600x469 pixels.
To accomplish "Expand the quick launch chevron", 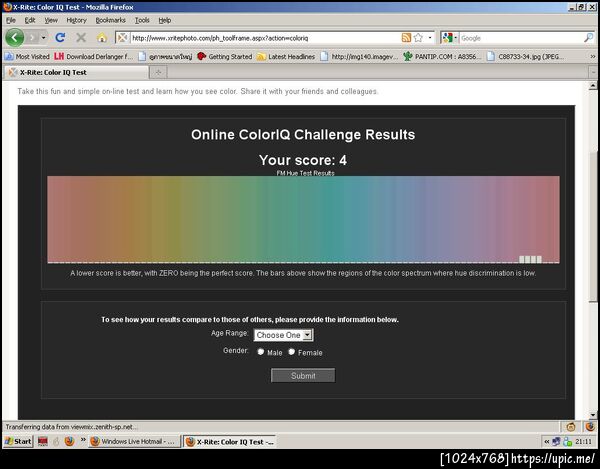I will [x=83, y=440].
